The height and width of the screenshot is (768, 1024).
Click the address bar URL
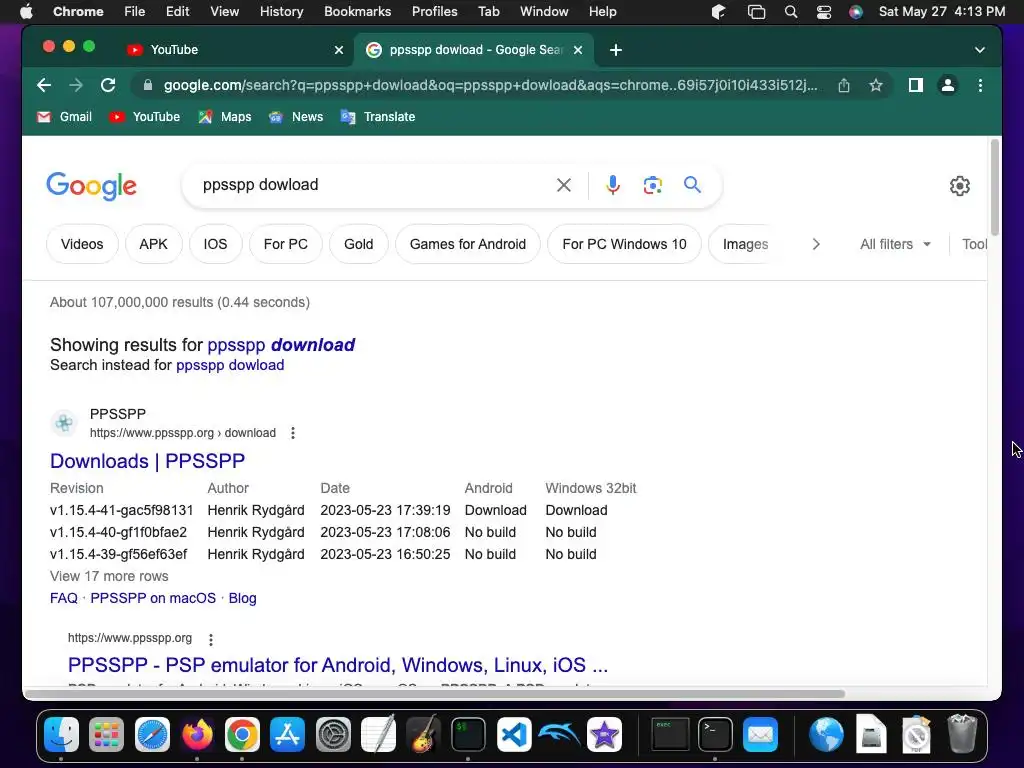pos(490,86)
